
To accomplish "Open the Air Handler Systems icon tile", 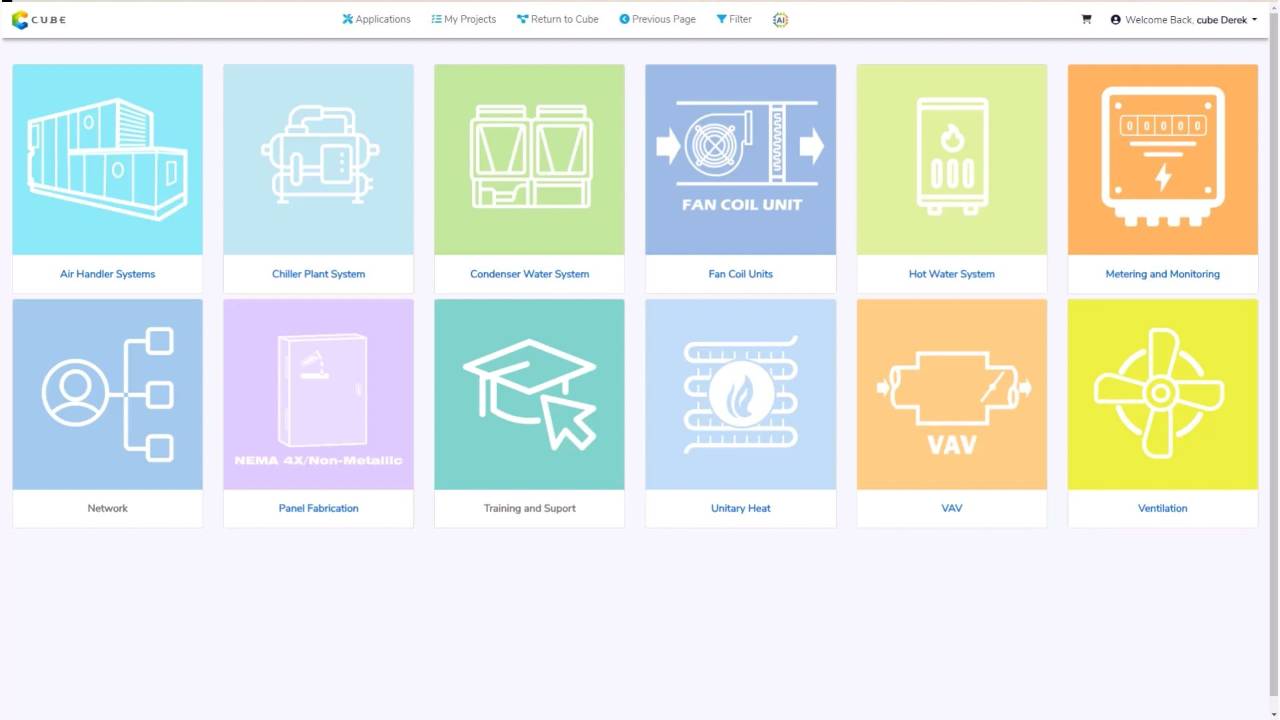I will (x=107, y=160).
